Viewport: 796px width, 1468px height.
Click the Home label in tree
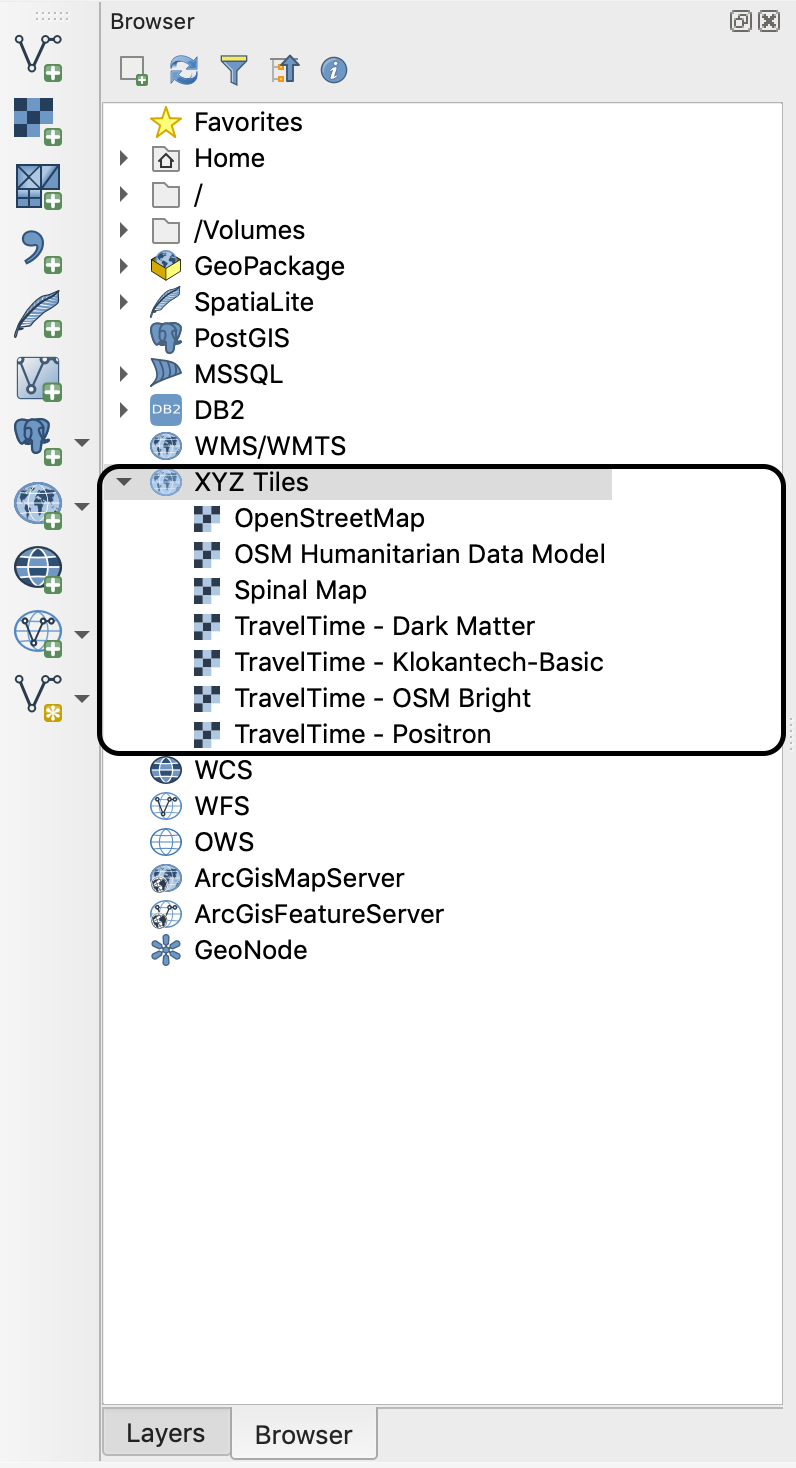pos(230,158)
